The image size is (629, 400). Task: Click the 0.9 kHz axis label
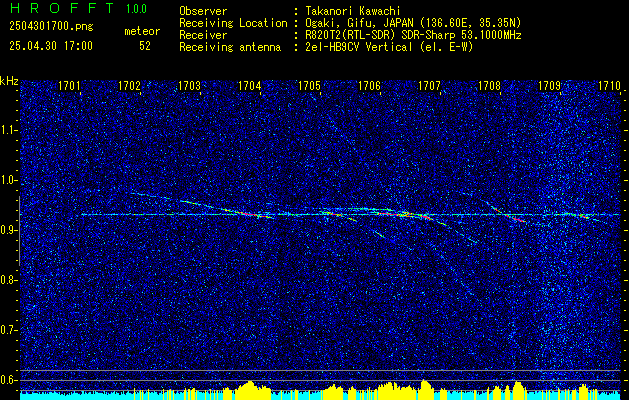pos(8,230)
